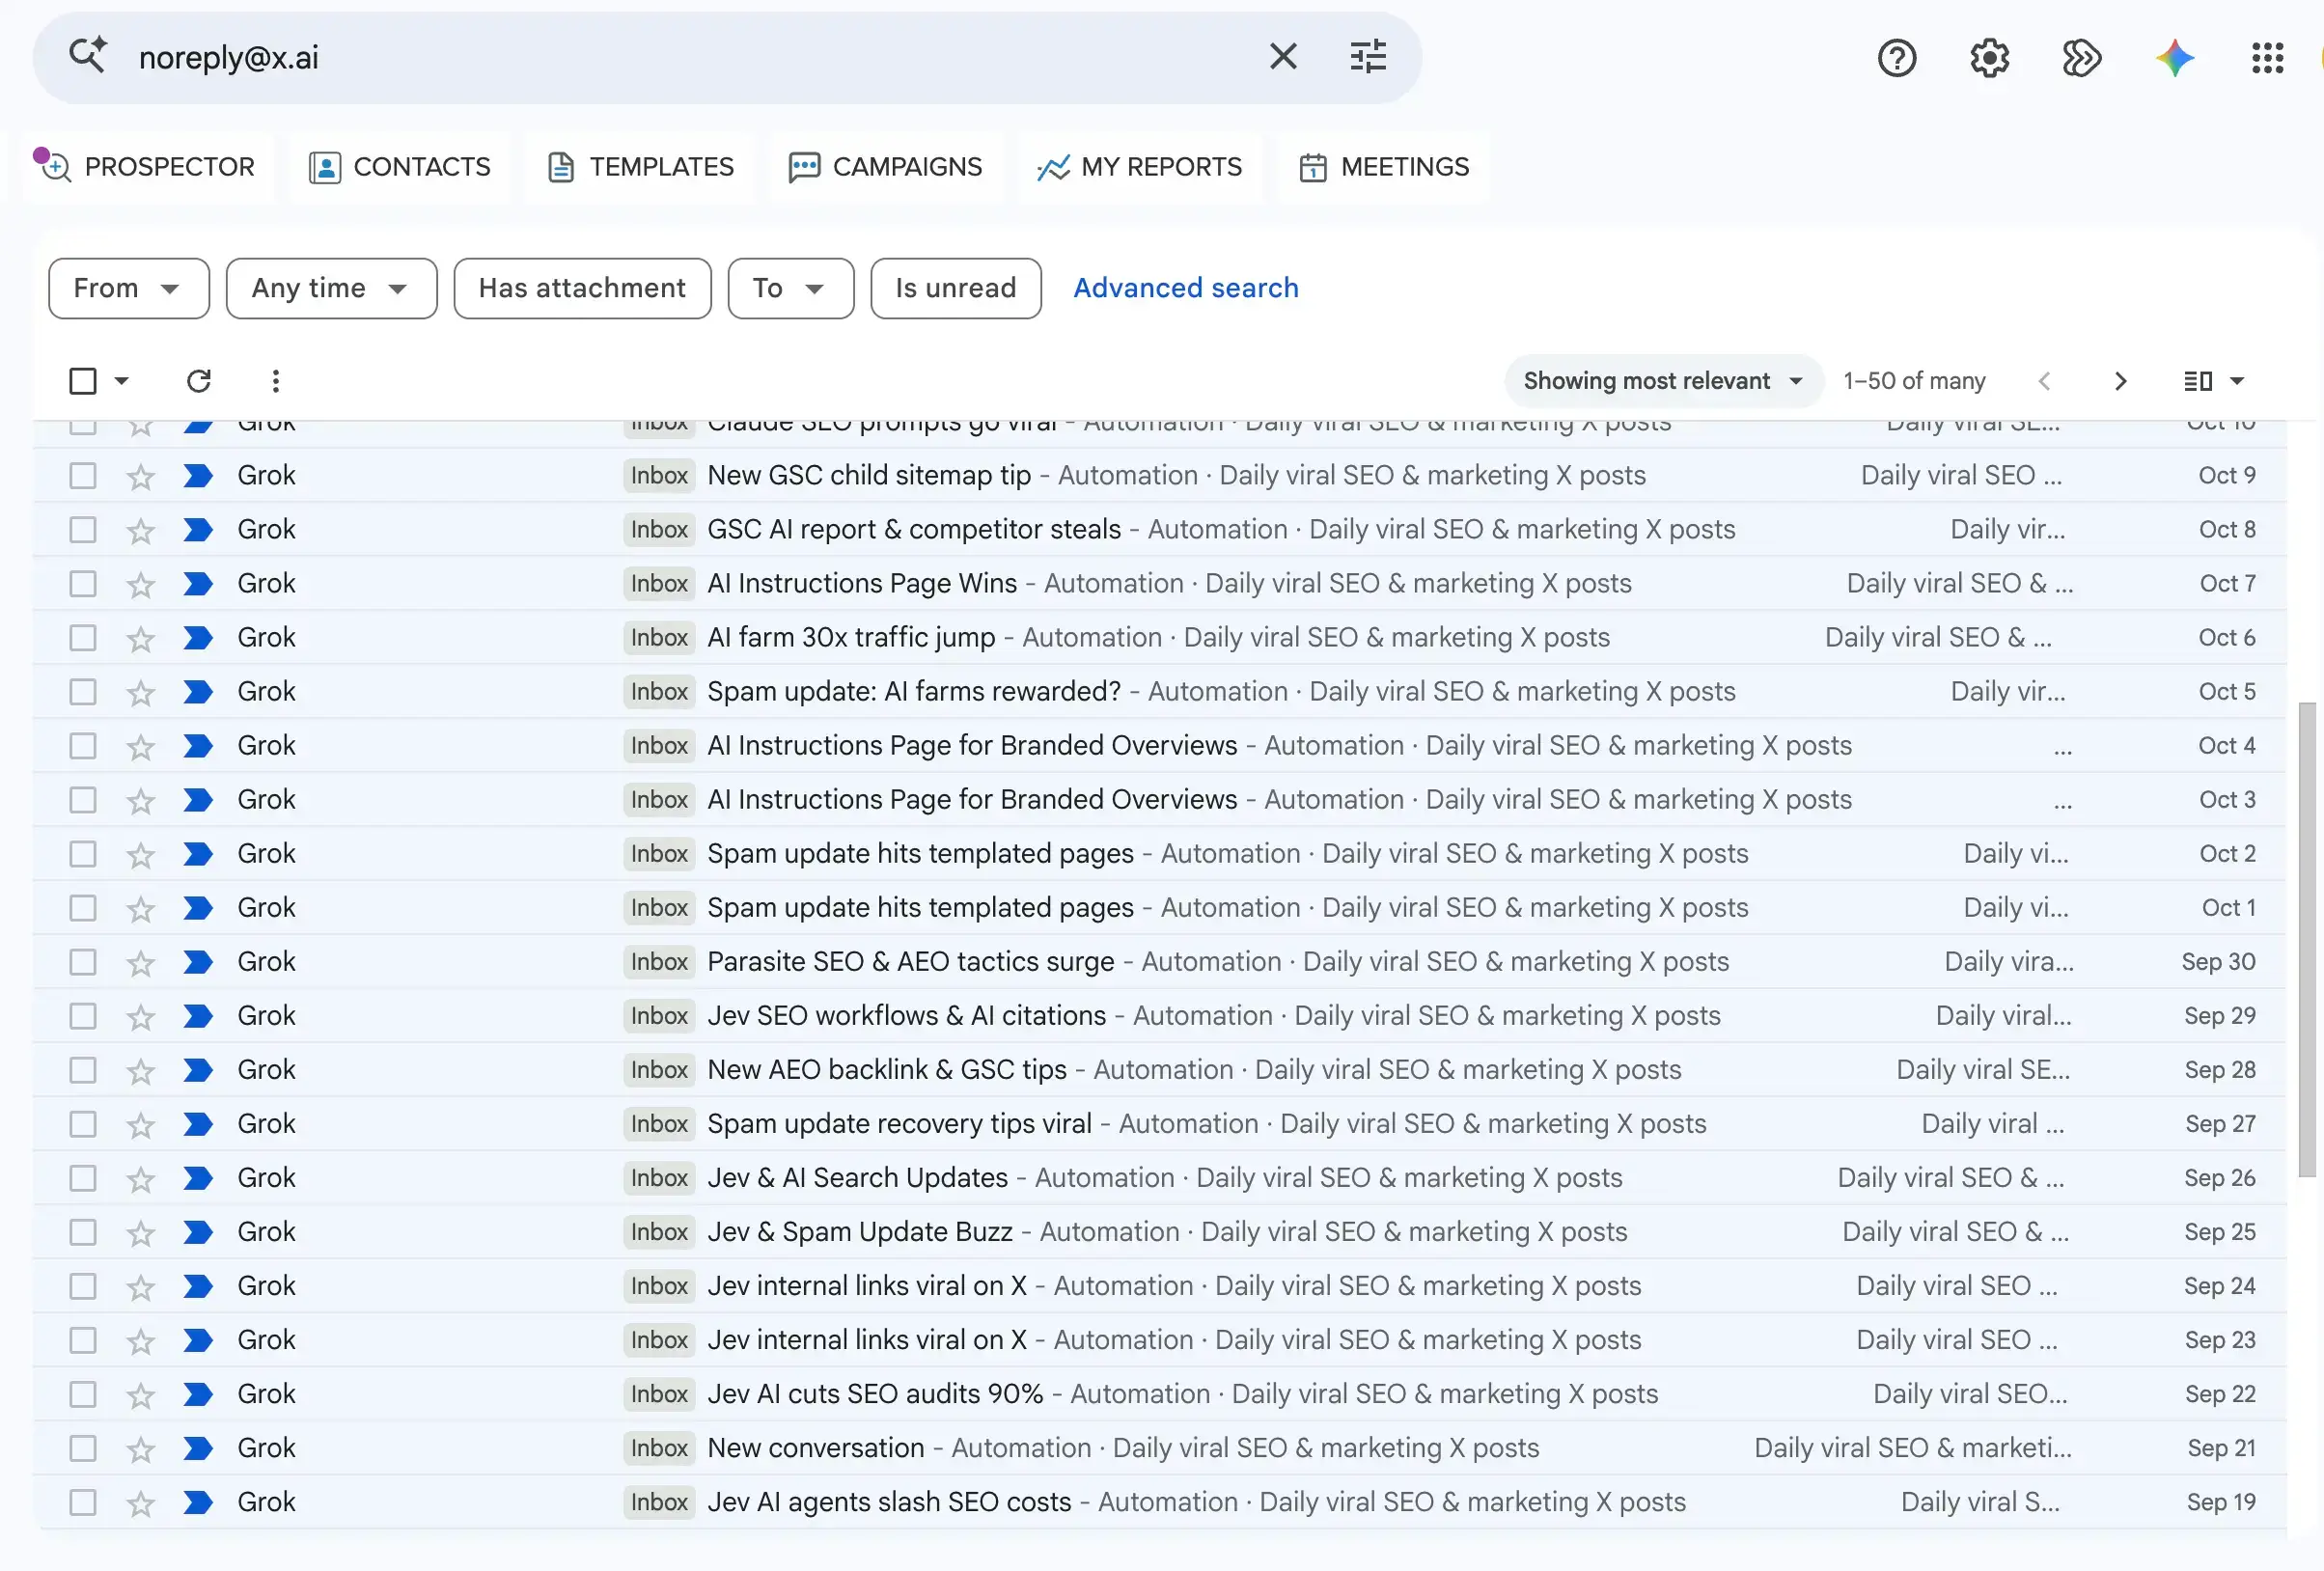Check the Oct 5 Spam update email
Screen dimensions: 2324x1571
pos(83,692)
